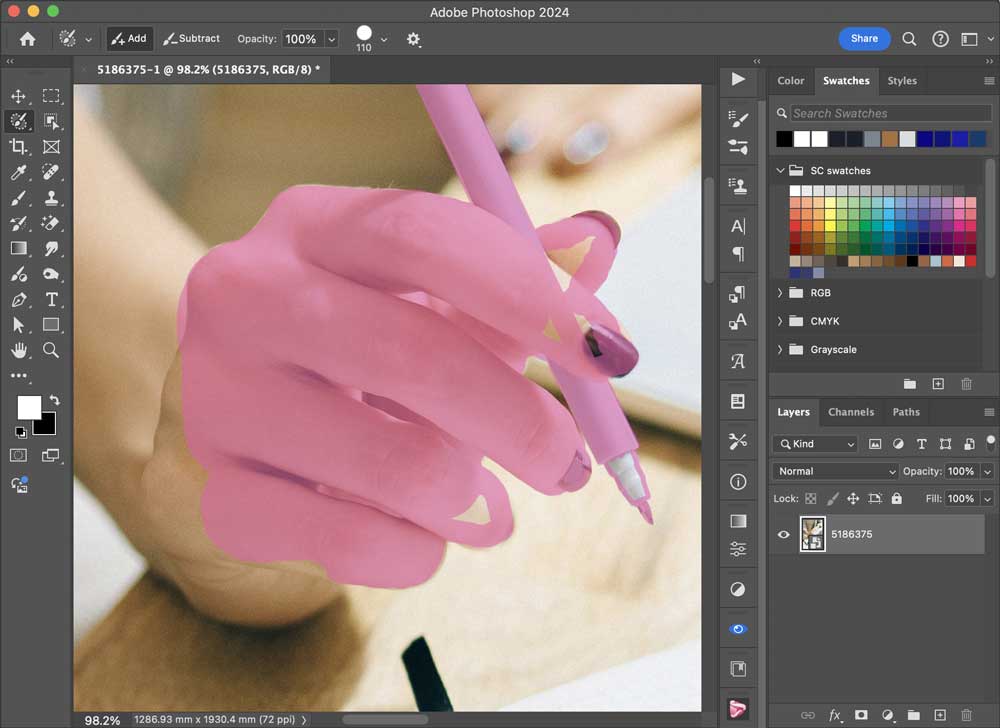The image size is (1000, 728).
Task: Open the brush settings gear icon
Action: pos(413,39)
